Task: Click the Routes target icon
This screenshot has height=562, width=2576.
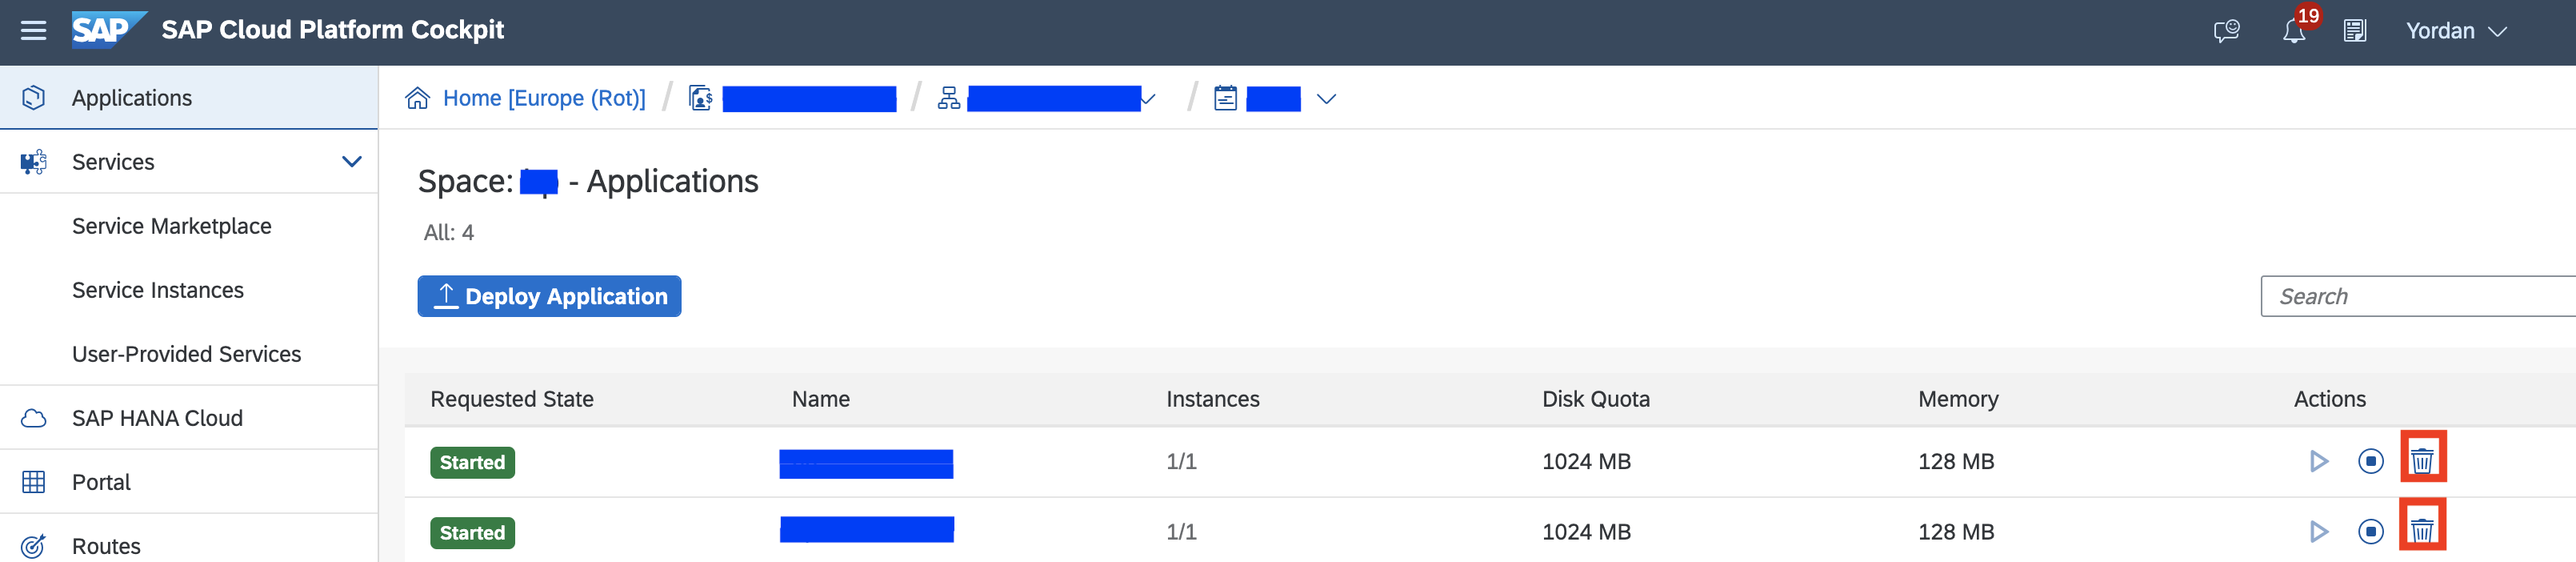Action: coord(33,546)
